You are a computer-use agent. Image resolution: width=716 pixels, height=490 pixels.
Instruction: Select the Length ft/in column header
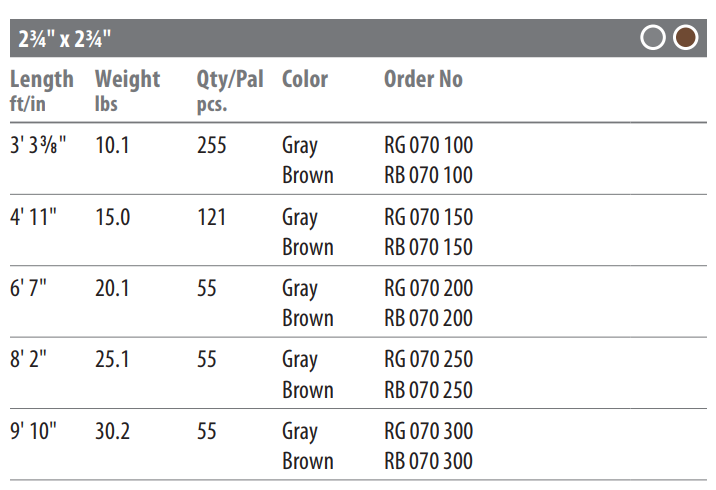click(42, 91)
